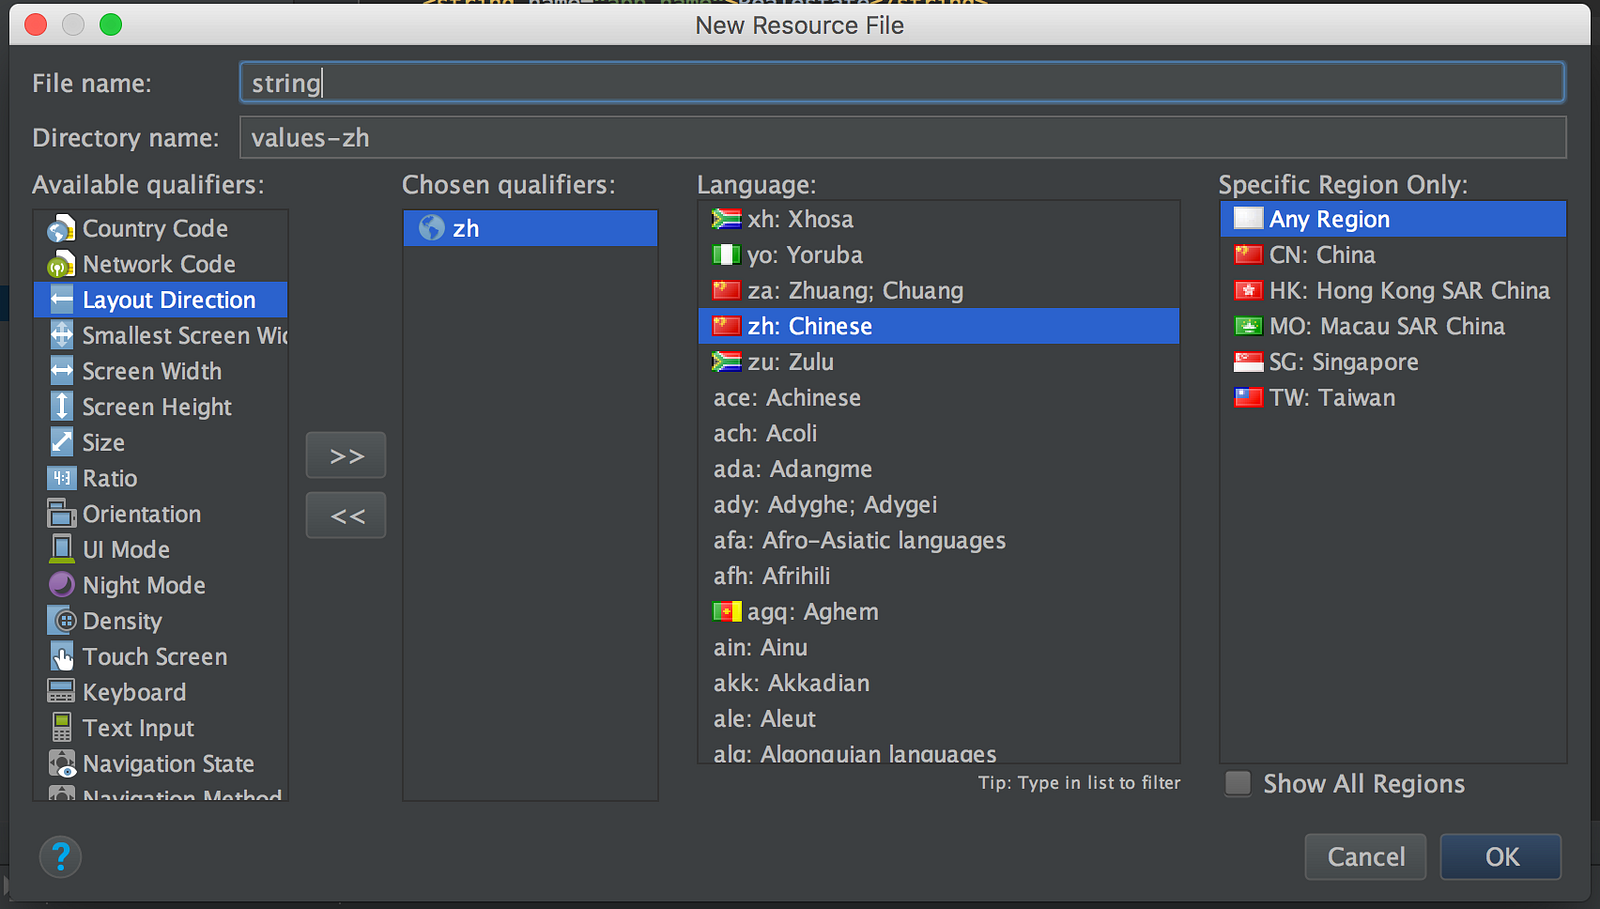
Task: Click the Orientation qualifier icon
Action: pyautogui.click(x=61, y=514)
